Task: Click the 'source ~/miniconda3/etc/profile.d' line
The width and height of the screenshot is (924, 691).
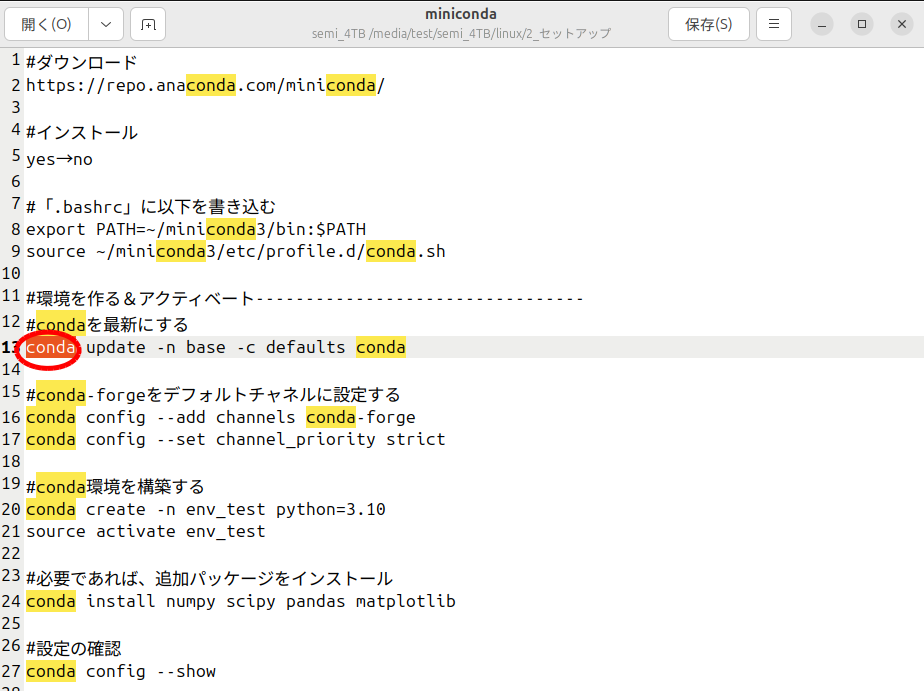Action: click(x=236, y=252)
